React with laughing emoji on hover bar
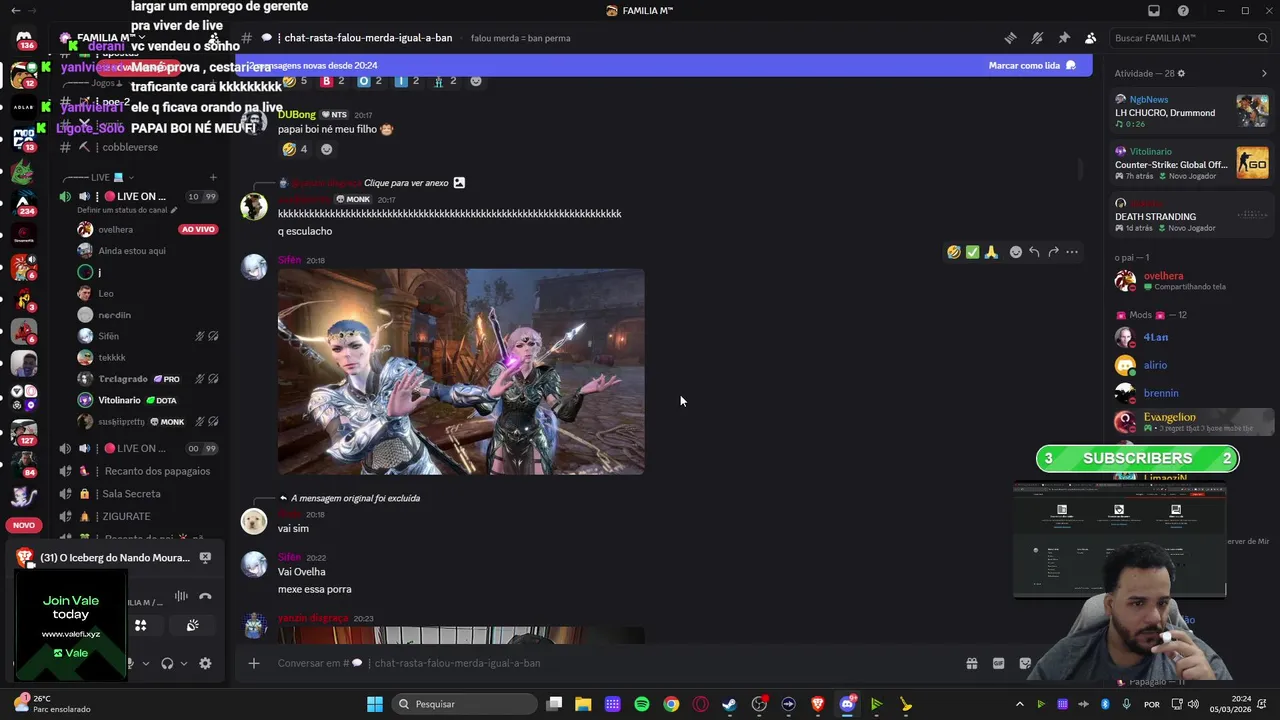Image resolution: width=1280 pixels, height=720 pixels. [x=954, y=252]
